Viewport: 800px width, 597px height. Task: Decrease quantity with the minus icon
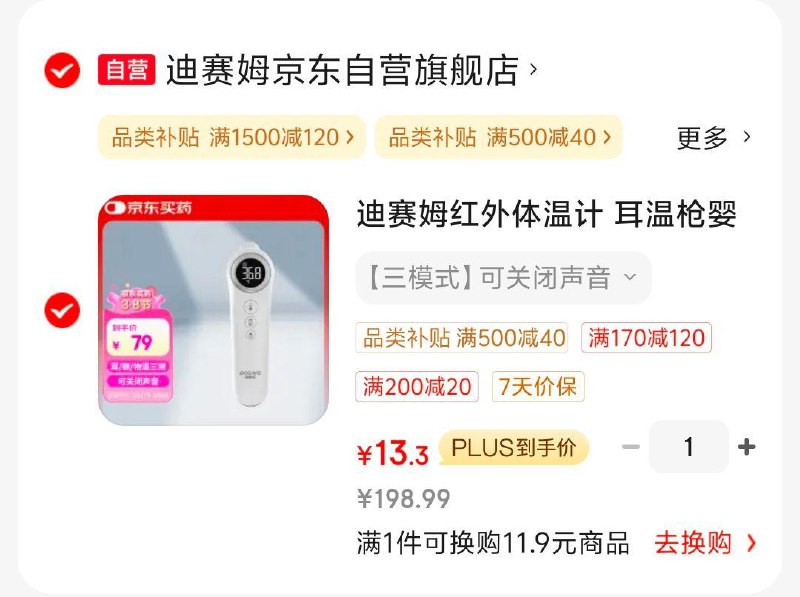click(631, 447)
